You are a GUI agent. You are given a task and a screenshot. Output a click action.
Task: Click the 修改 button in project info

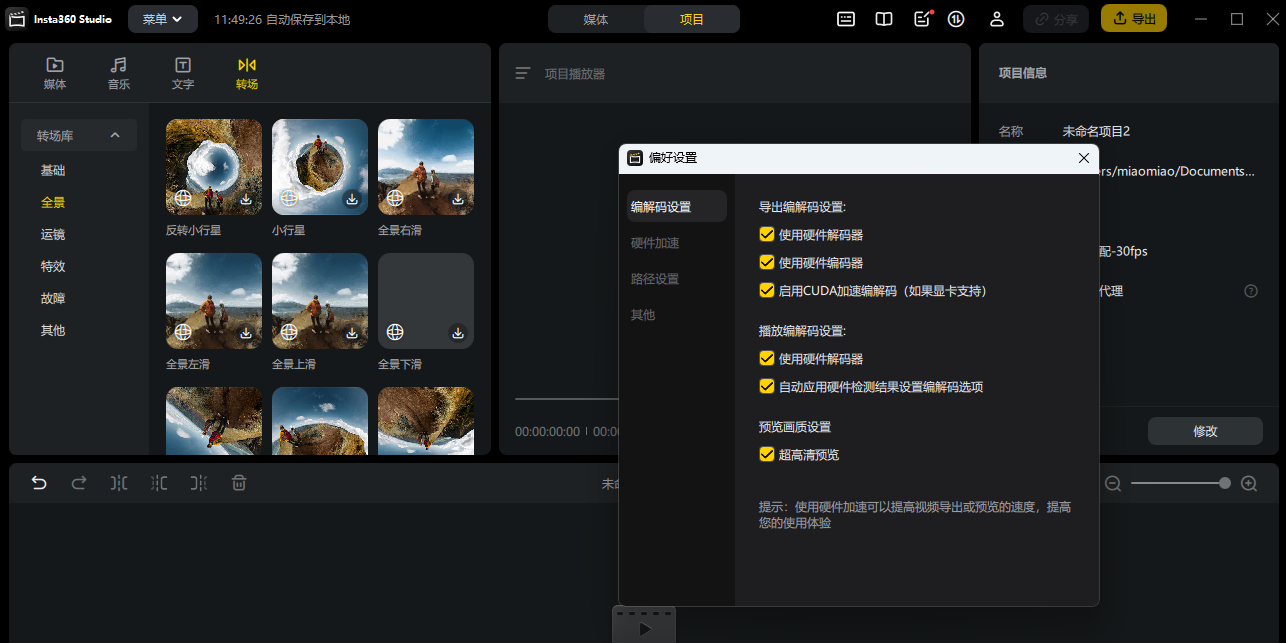(1205, 431)
